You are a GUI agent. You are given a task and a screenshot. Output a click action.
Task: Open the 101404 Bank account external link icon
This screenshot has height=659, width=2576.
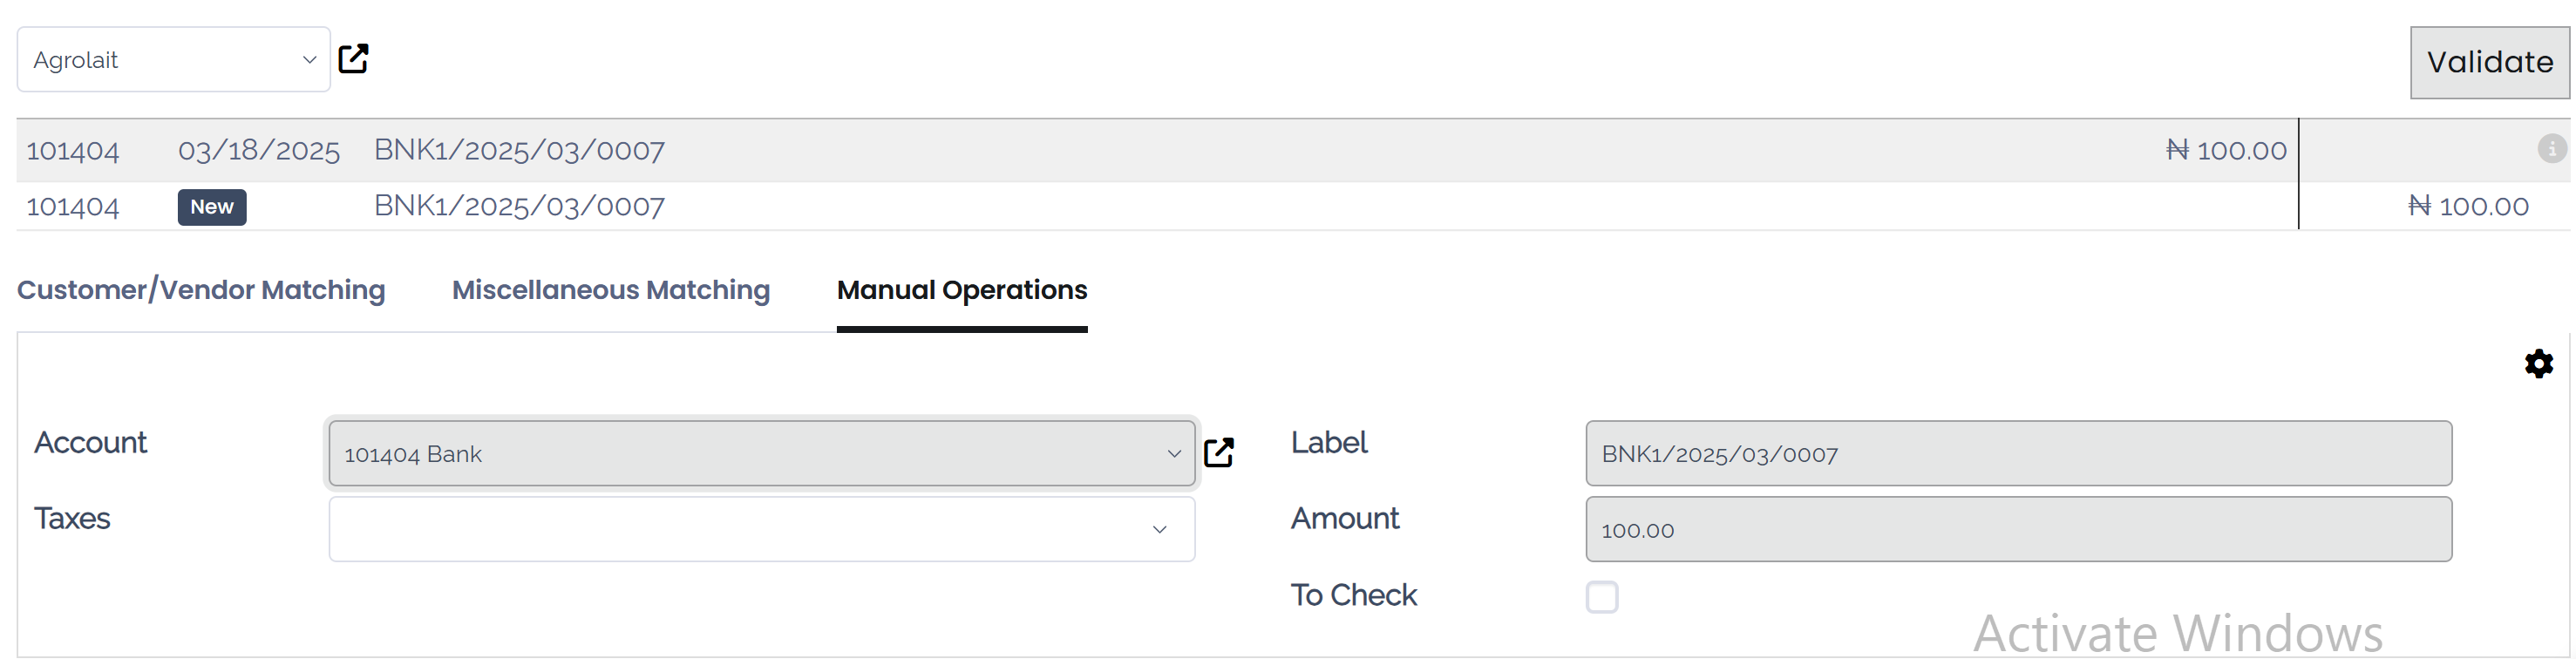(1219, 452)
